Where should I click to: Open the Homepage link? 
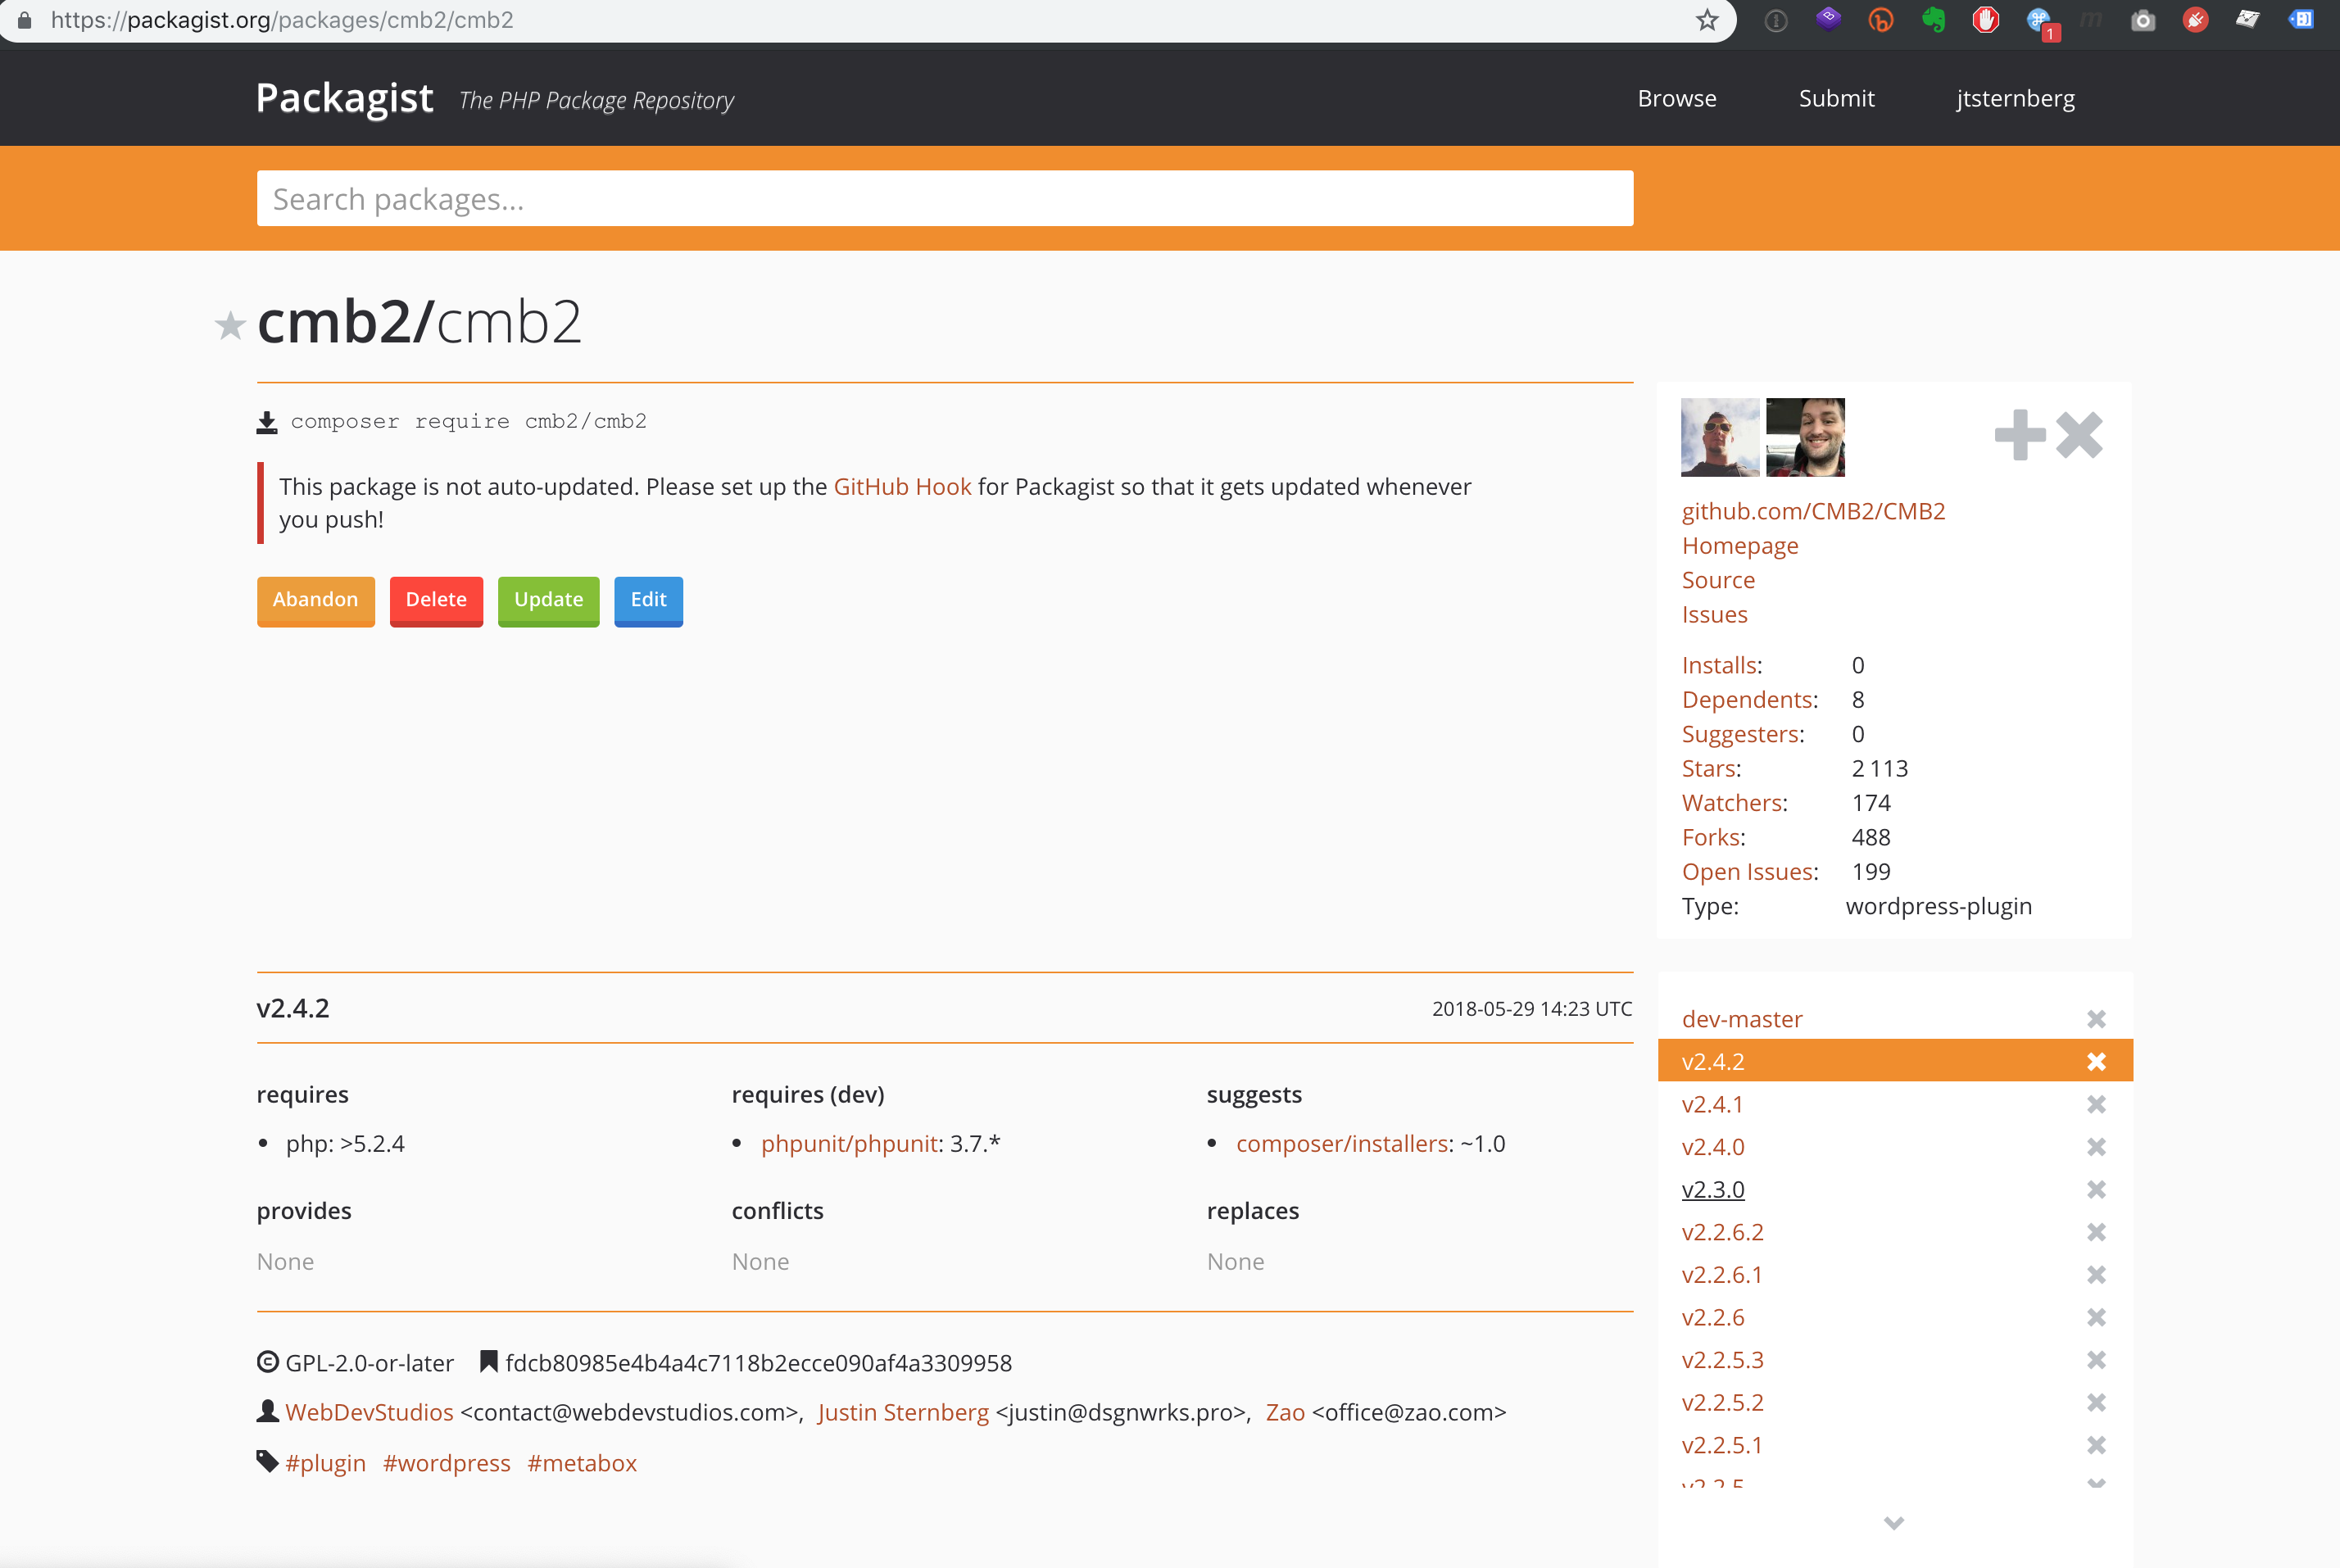tap(1740, 546)
